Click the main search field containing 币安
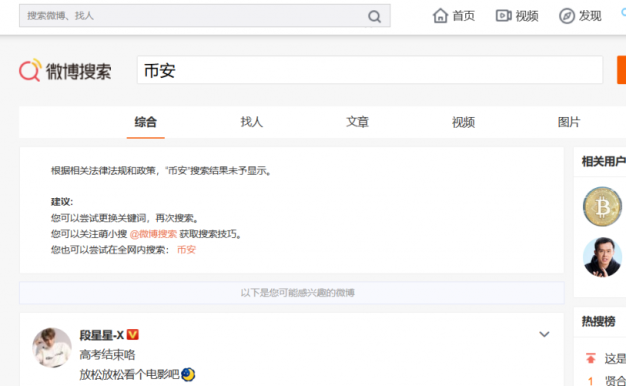The image size is (626, 386). [370, 70]
